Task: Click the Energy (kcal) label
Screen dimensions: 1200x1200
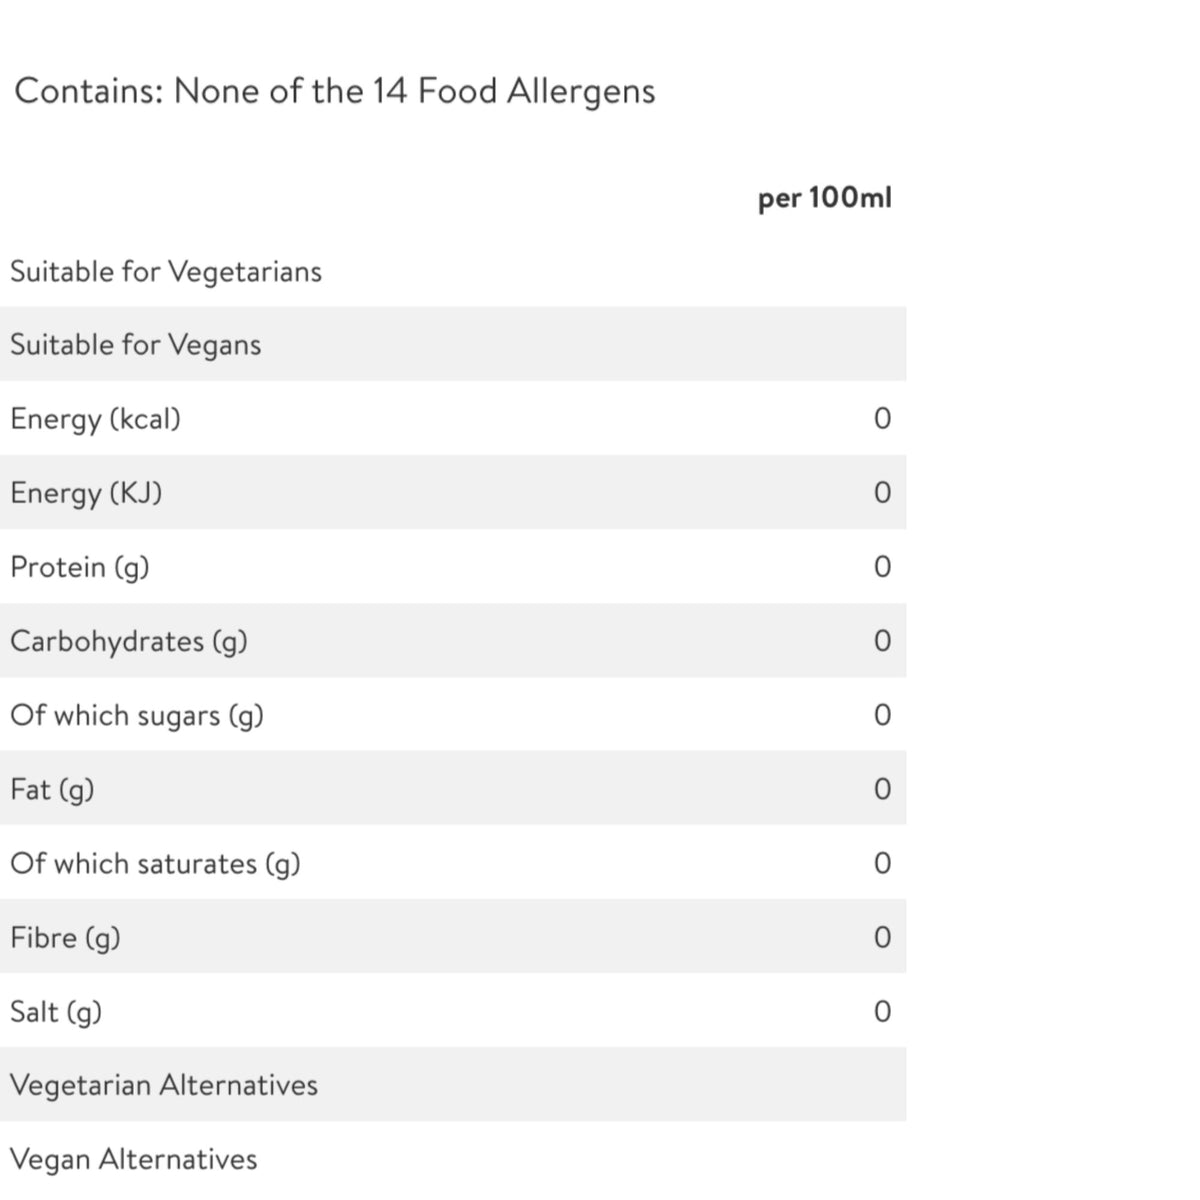Action: coord(96,419)
